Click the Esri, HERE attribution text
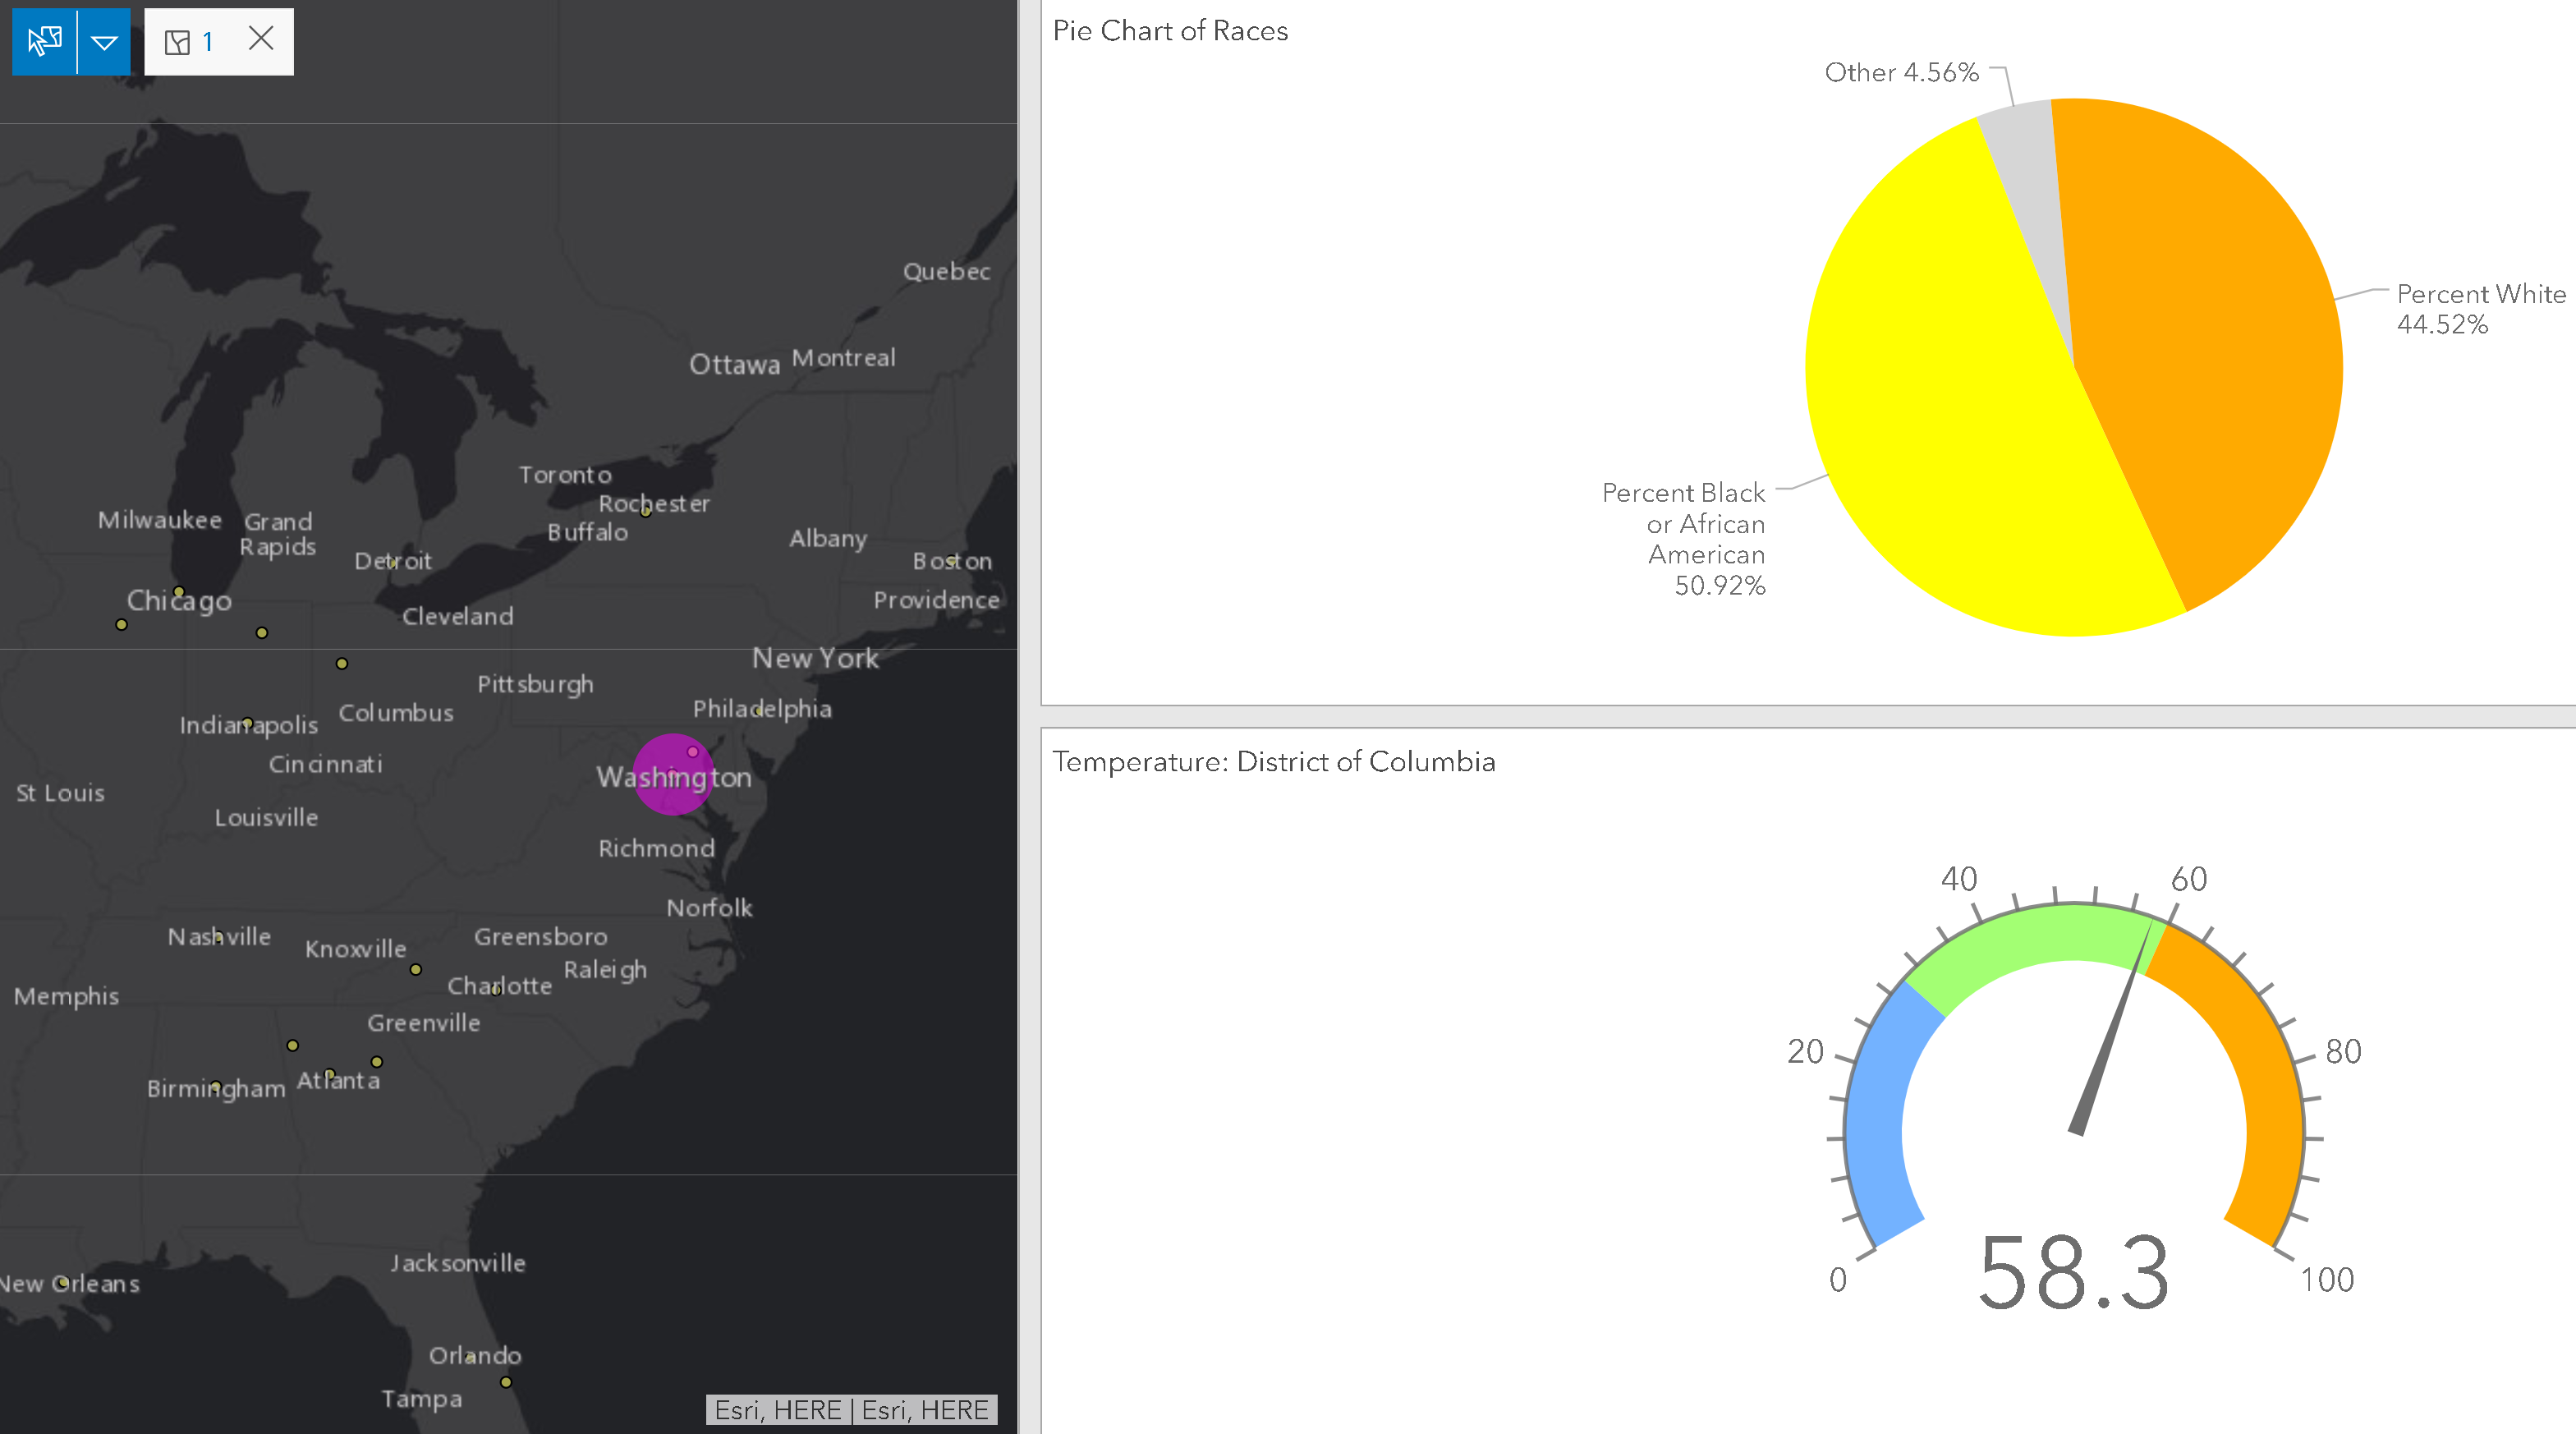The image size is (2576, 1434). (x=851, y=1410)
